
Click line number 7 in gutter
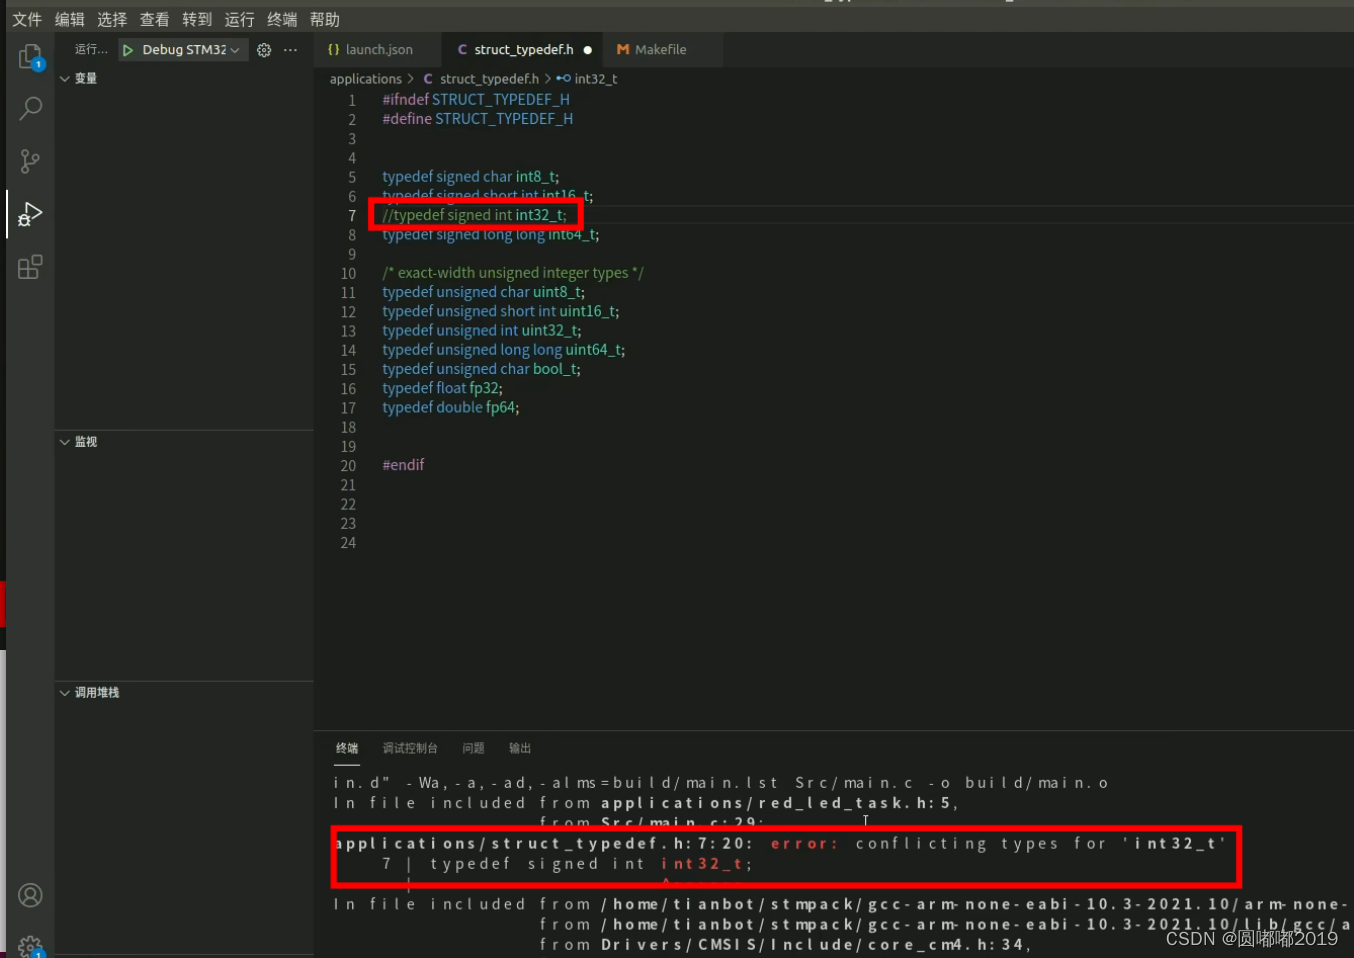[351, 216]
